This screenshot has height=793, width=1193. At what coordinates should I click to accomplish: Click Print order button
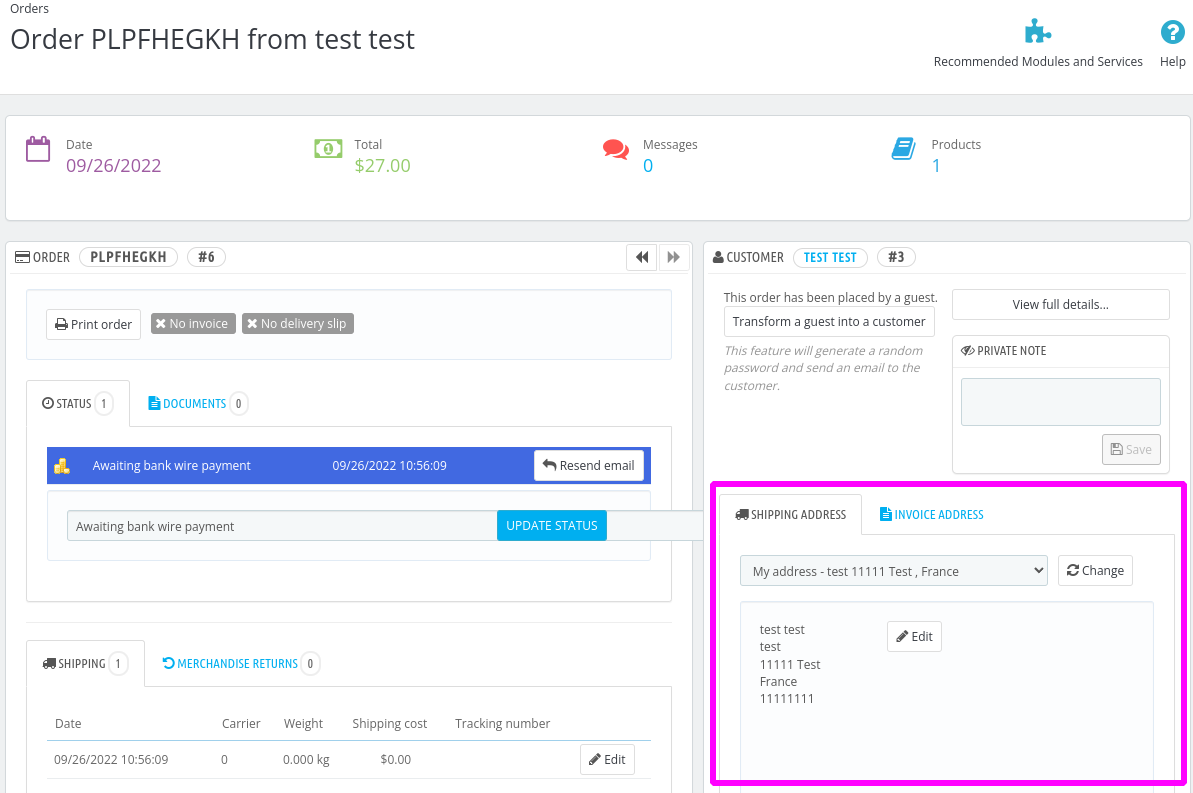pyautogui.click(x=94, y=324)
